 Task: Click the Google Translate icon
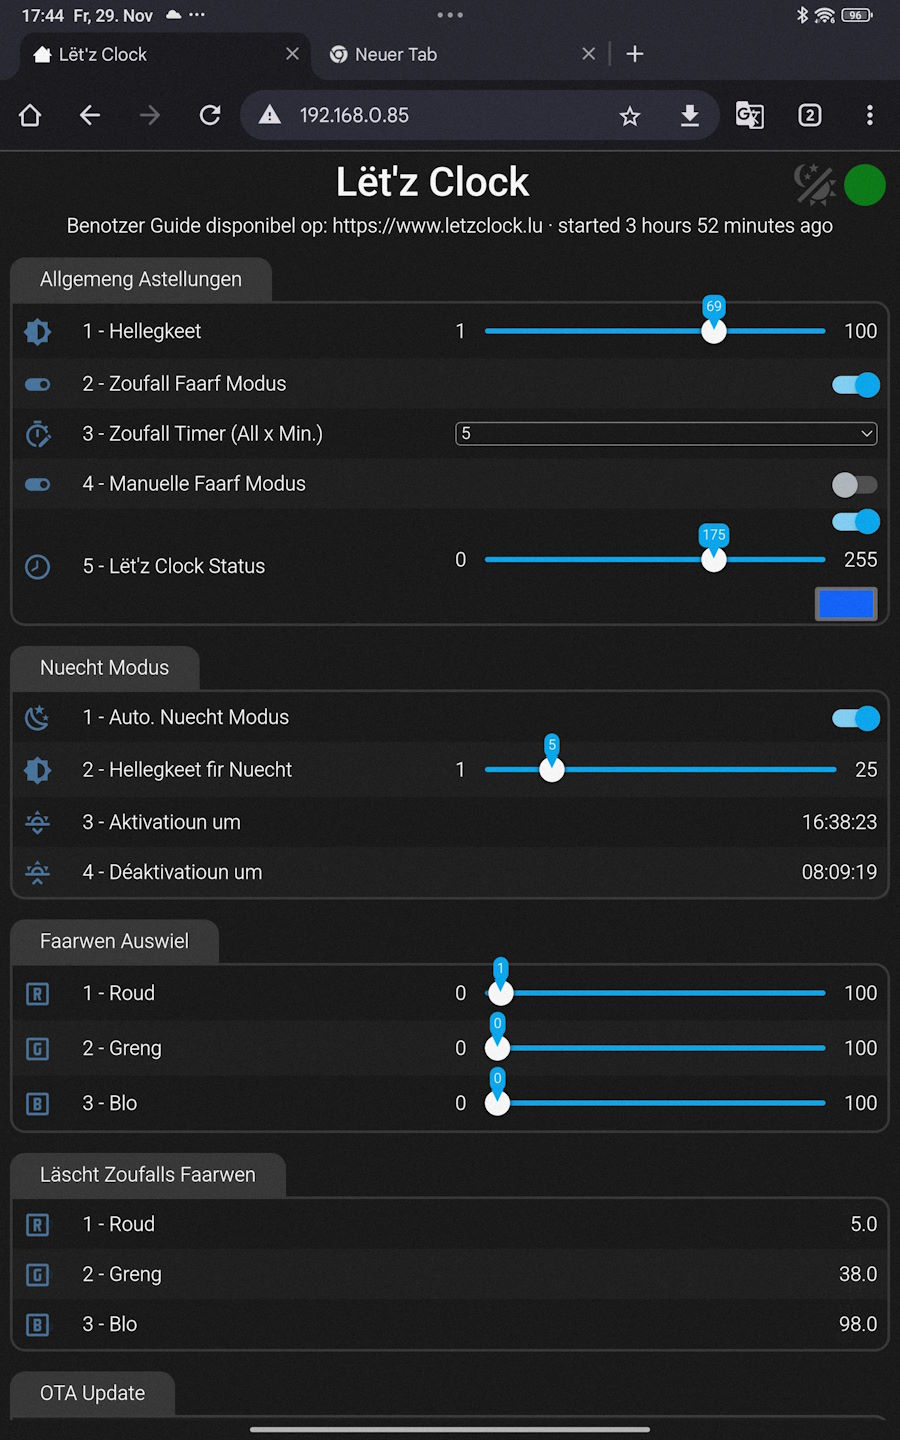pos(750,116)
